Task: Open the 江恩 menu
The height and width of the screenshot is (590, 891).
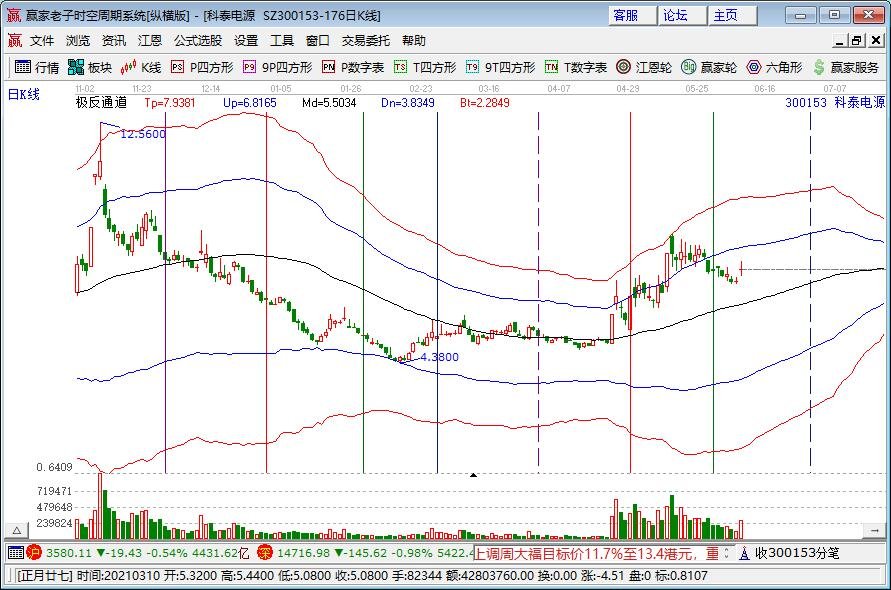Action: click(150, 40)
